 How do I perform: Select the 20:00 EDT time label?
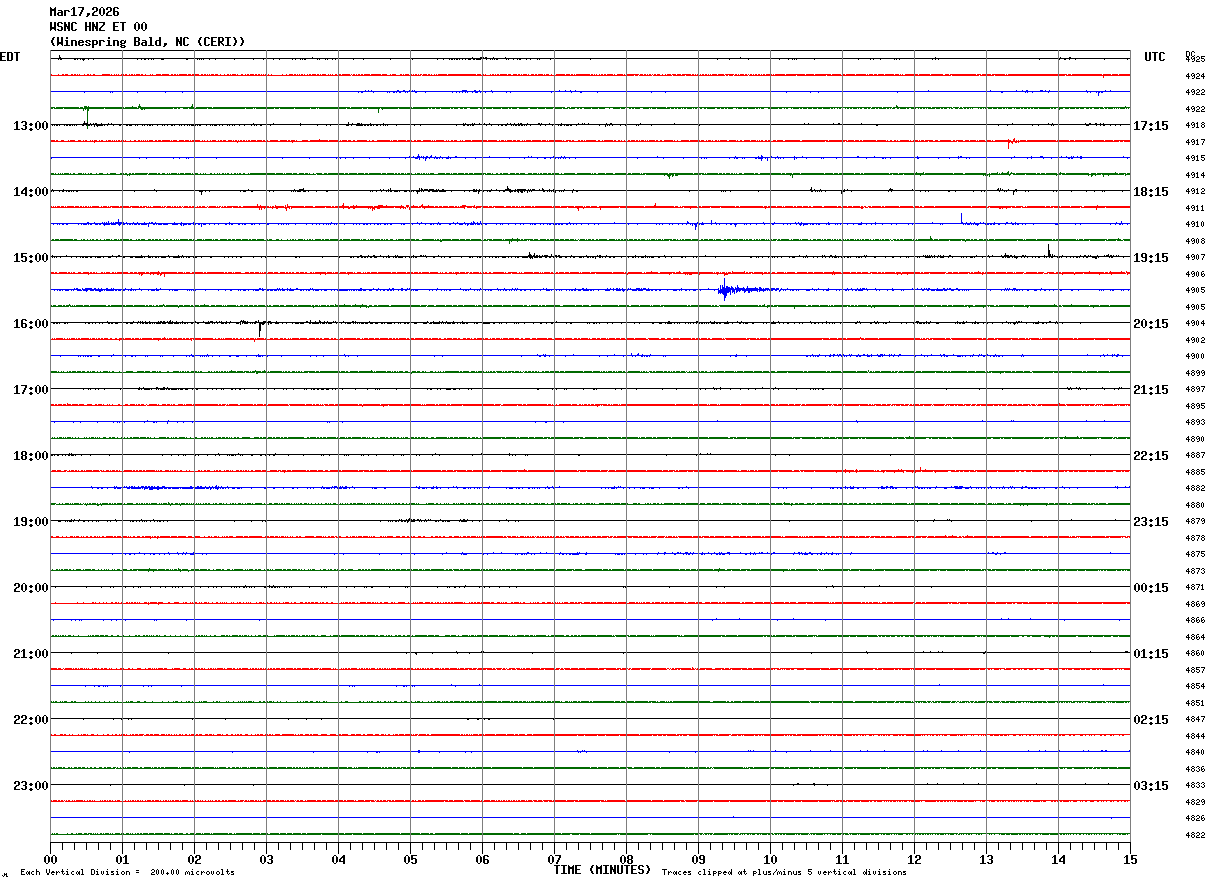pos(30,588)
